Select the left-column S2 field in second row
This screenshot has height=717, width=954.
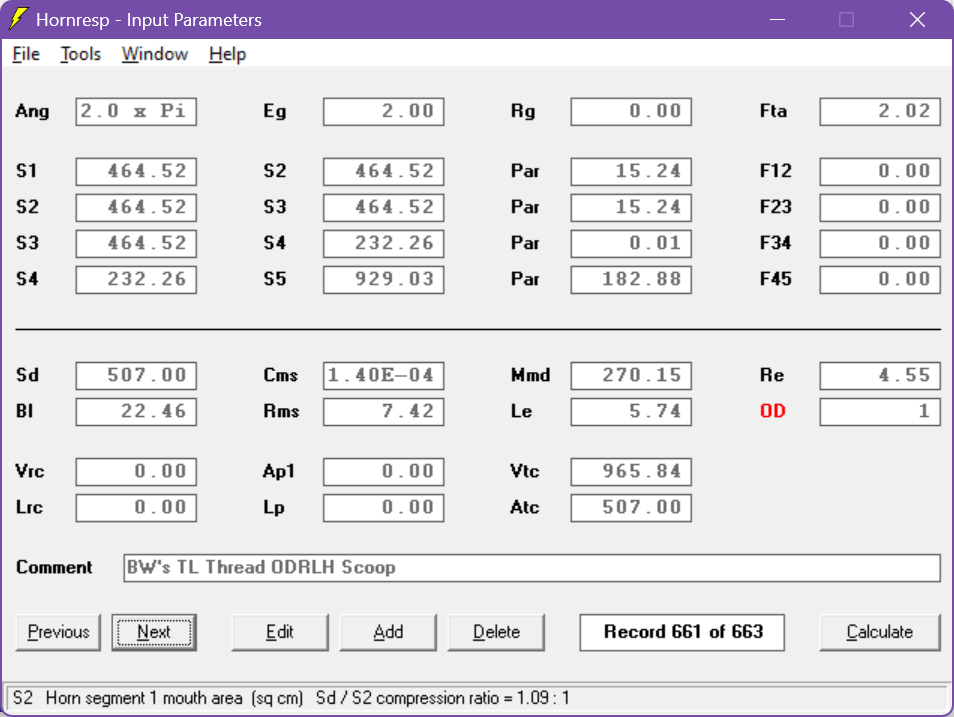click(136, 208)
